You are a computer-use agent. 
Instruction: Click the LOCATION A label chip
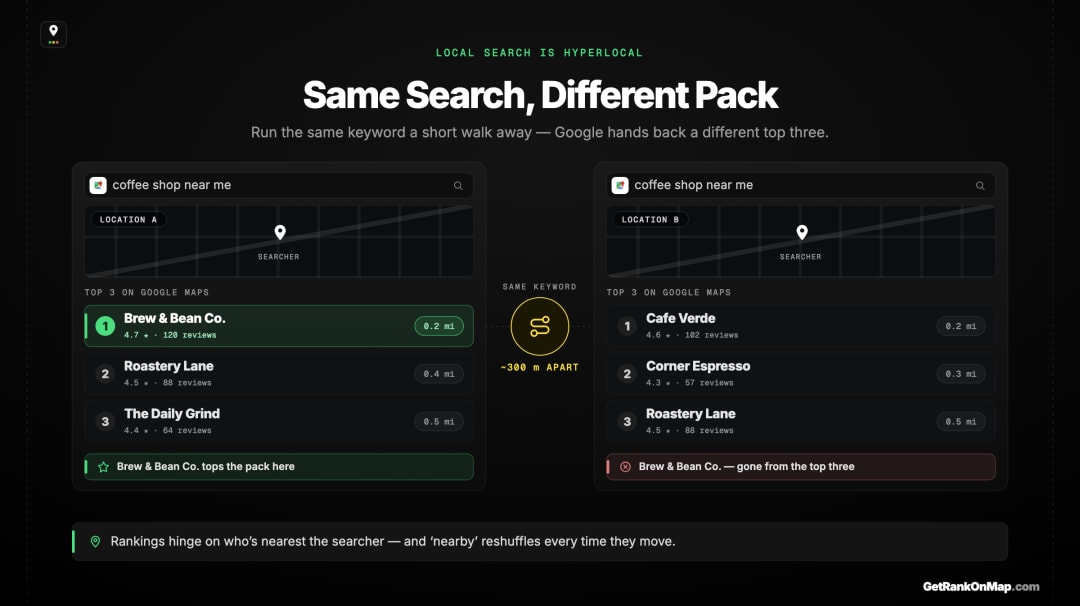128,220
